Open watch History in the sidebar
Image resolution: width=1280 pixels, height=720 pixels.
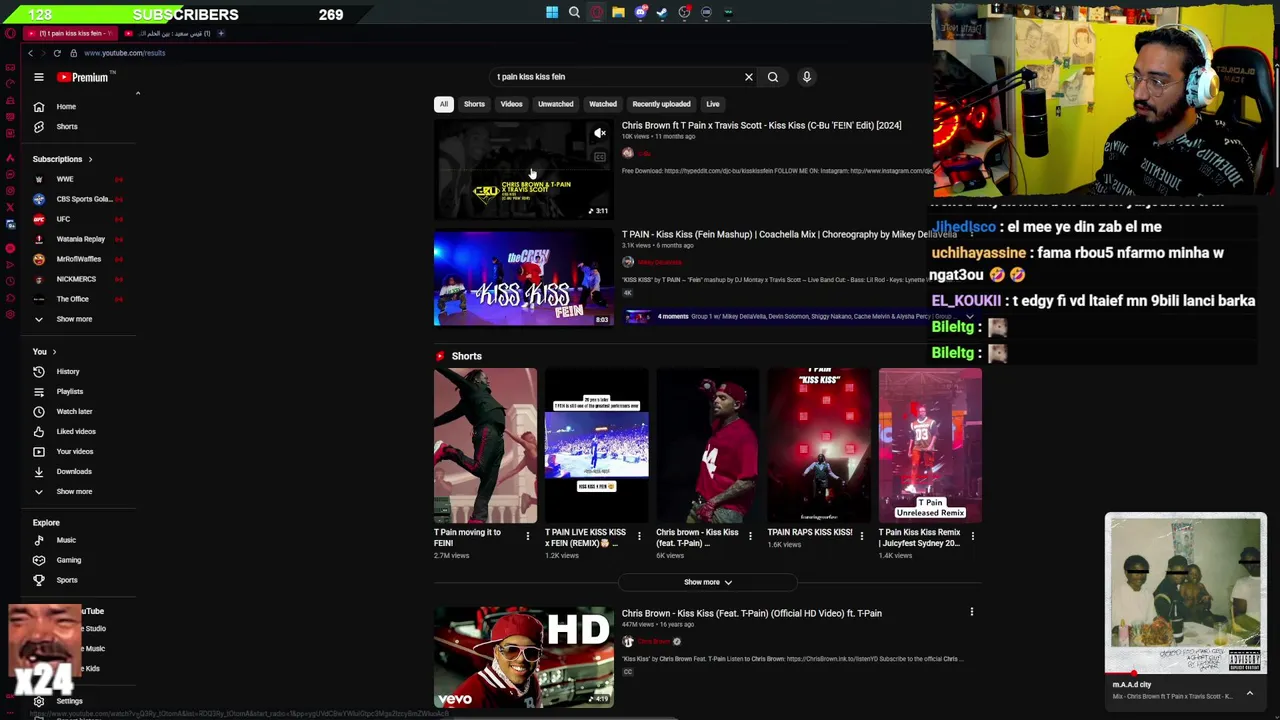[x=68, y=372]
